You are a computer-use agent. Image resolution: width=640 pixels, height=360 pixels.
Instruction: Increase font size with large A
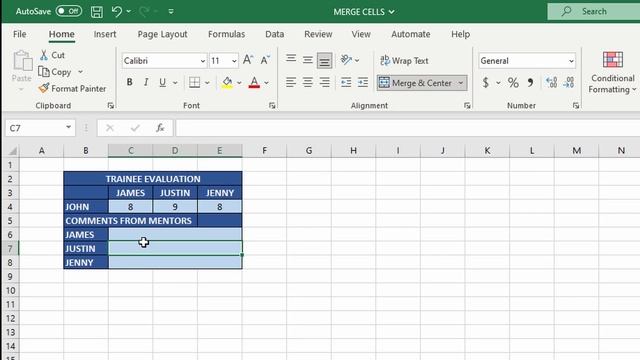coord(248,60)
